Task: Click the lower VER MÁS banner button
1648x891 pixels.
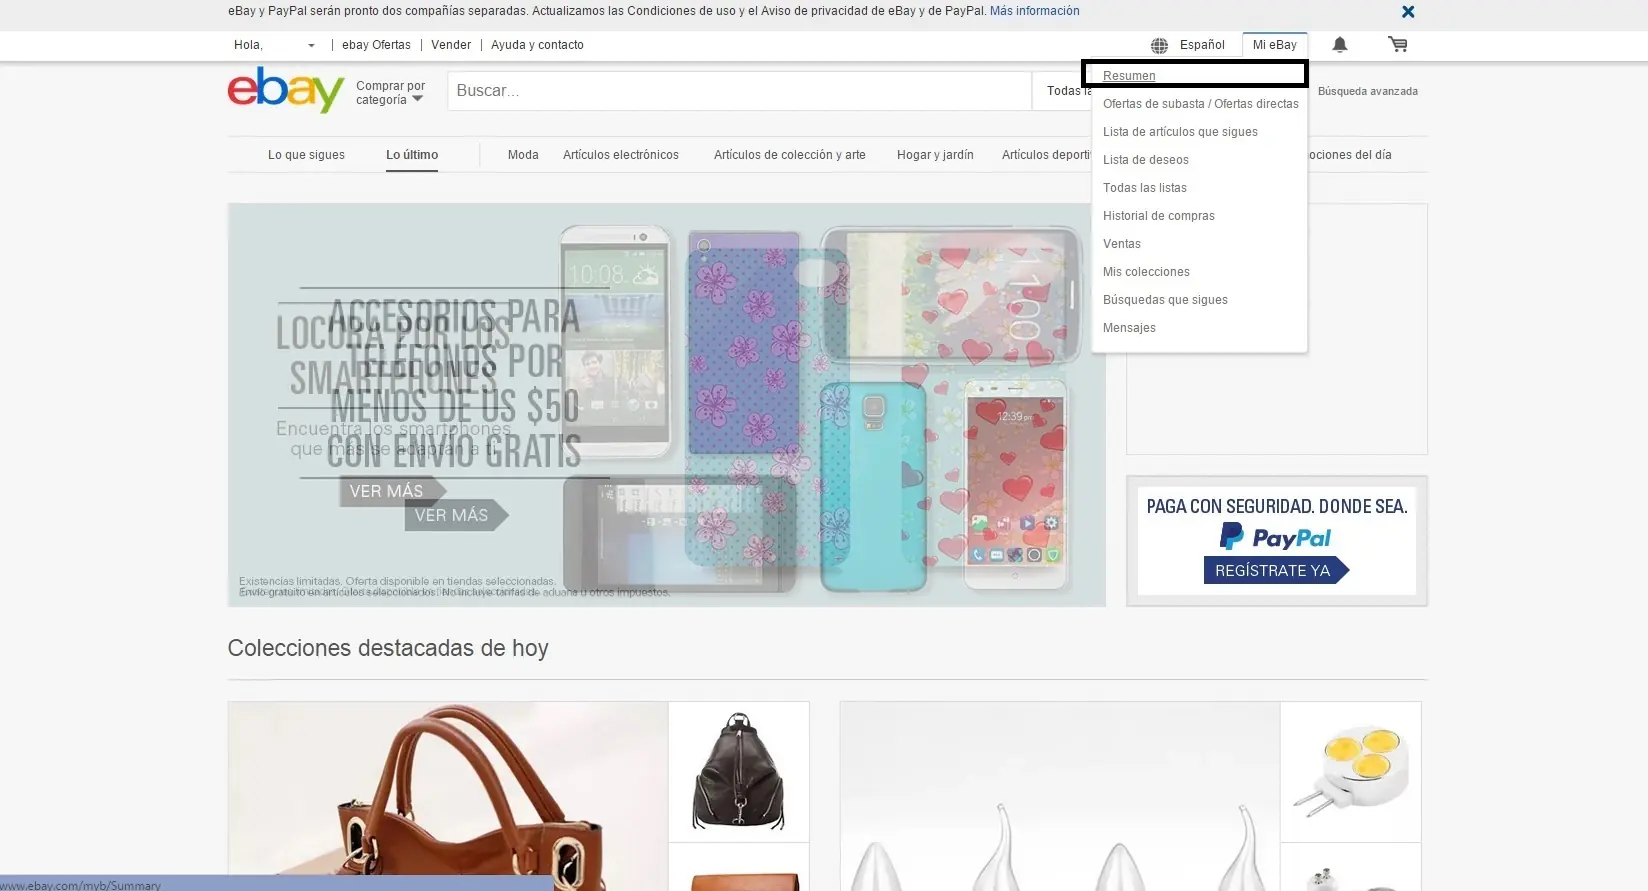Action: point(456,515)
